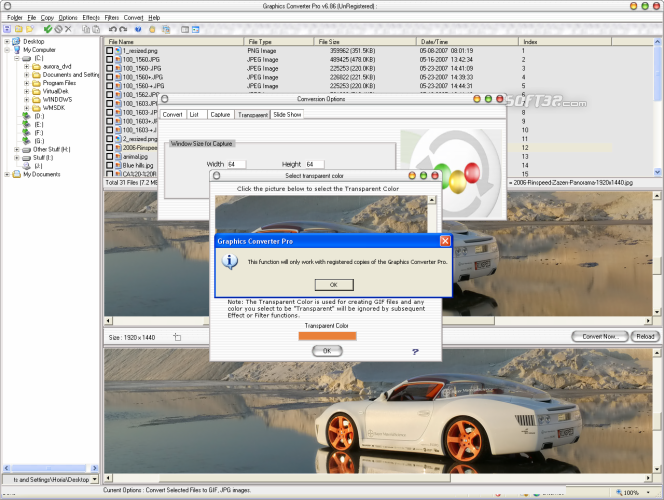Click the new folder toolbar icon
The width and height of the screenshot is (664, 500).
(x=30, y=29)
